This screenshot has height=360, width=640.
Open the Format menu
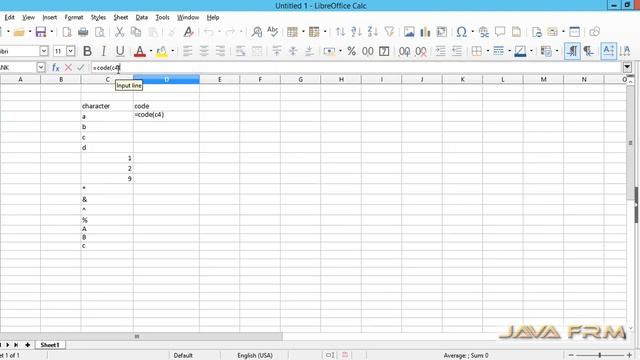pos(74,17)
